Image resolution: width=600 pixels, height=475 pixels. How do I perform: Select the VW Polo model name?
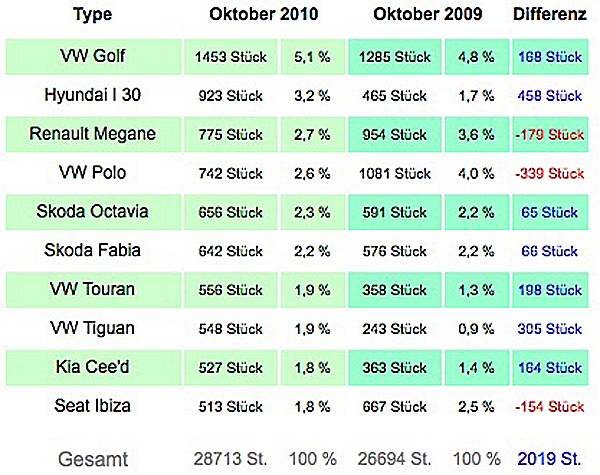pos(93,173)
